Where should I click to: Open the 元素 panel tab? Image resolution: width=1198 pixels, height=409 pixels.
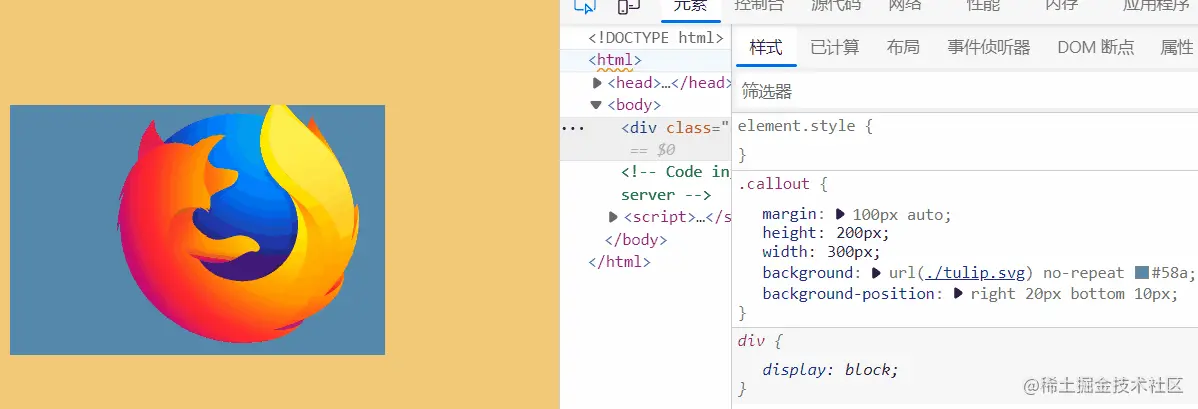click(691, 6)
